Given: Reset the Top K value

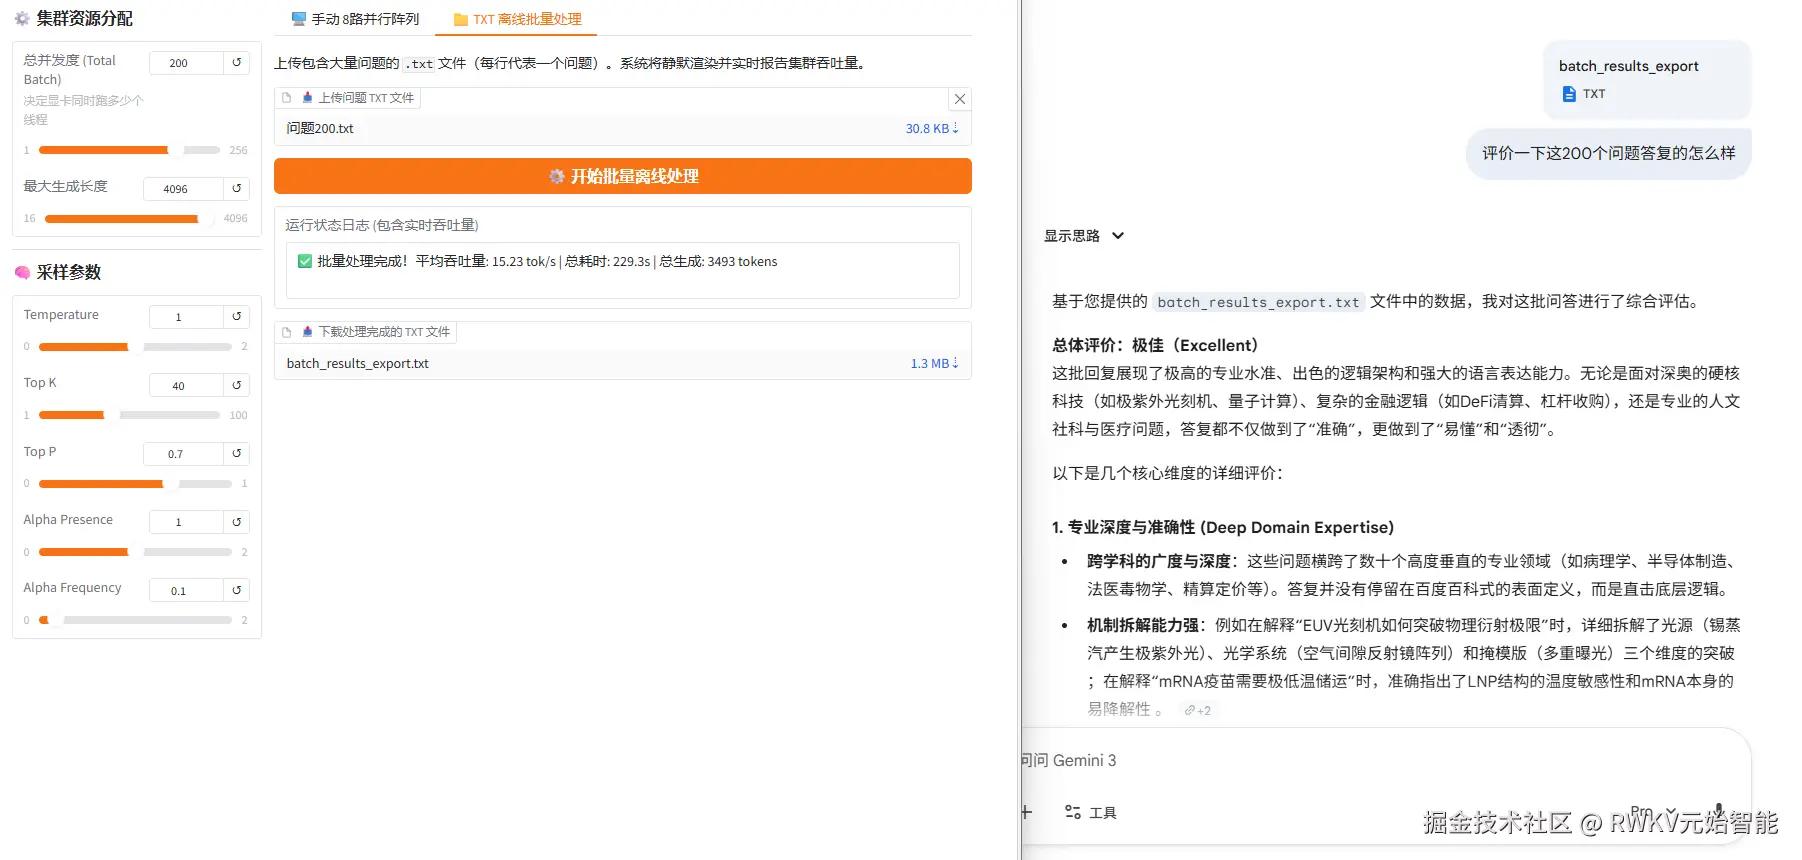Looking at the screenshot, I should [237, 385].
